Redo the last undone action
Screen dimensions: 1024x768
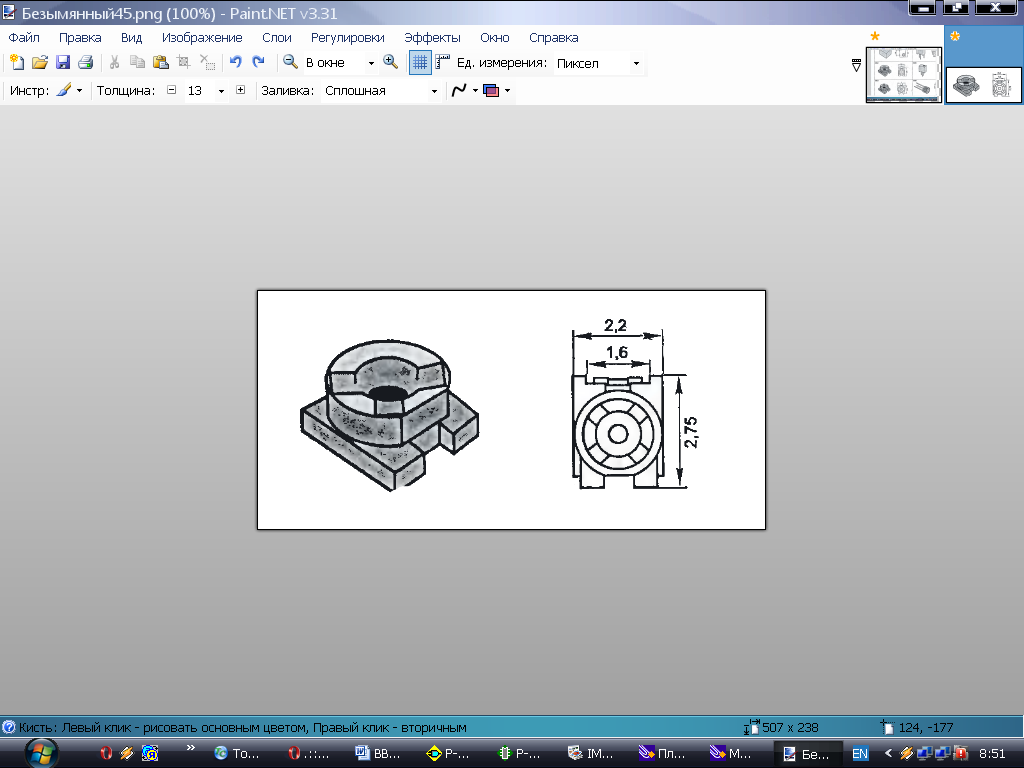pos(258,62)
